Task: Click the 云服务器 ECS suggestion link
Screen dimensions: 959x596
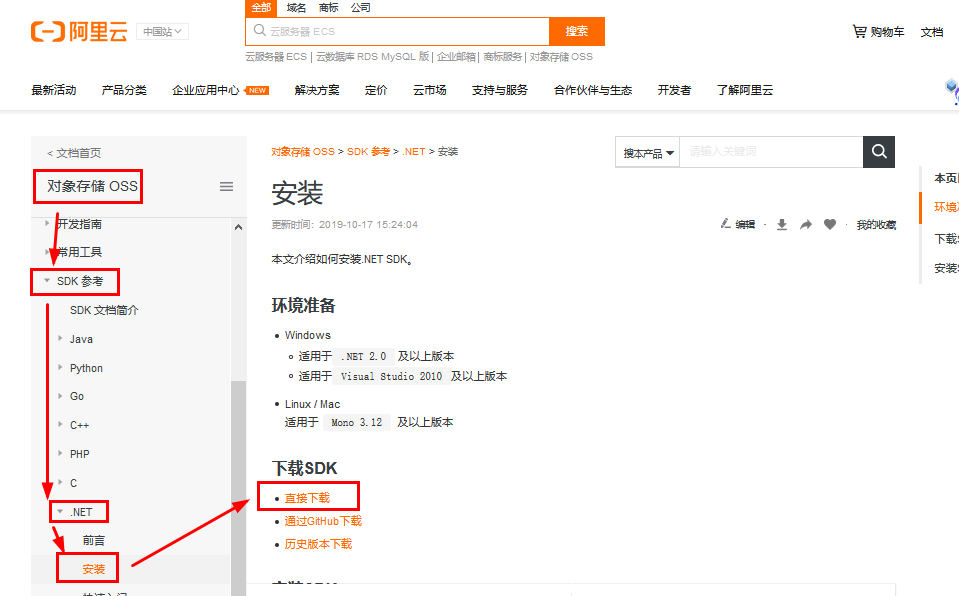Action: tap(276, 57)
